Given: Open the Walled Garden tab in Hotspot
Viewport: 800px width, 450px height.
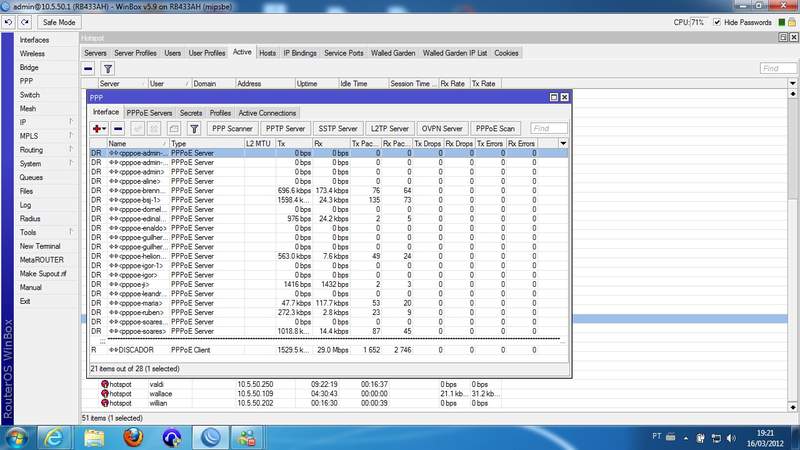Looking at the screenshot, I should (394, 52).
